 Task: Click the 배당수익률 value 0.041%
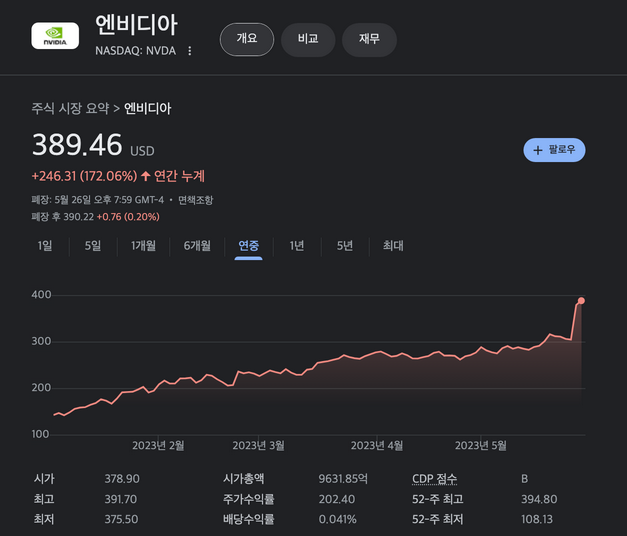point(337,519)
